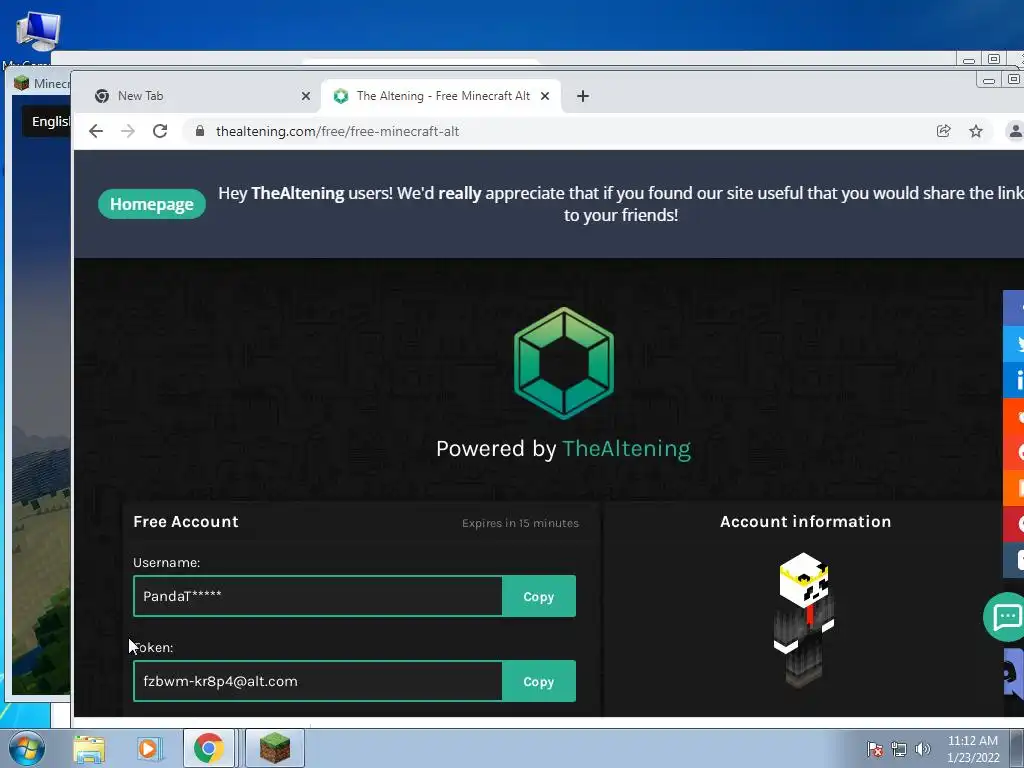
Task: Copy the username PandaT*****
Action: click(x=539, y=596)
